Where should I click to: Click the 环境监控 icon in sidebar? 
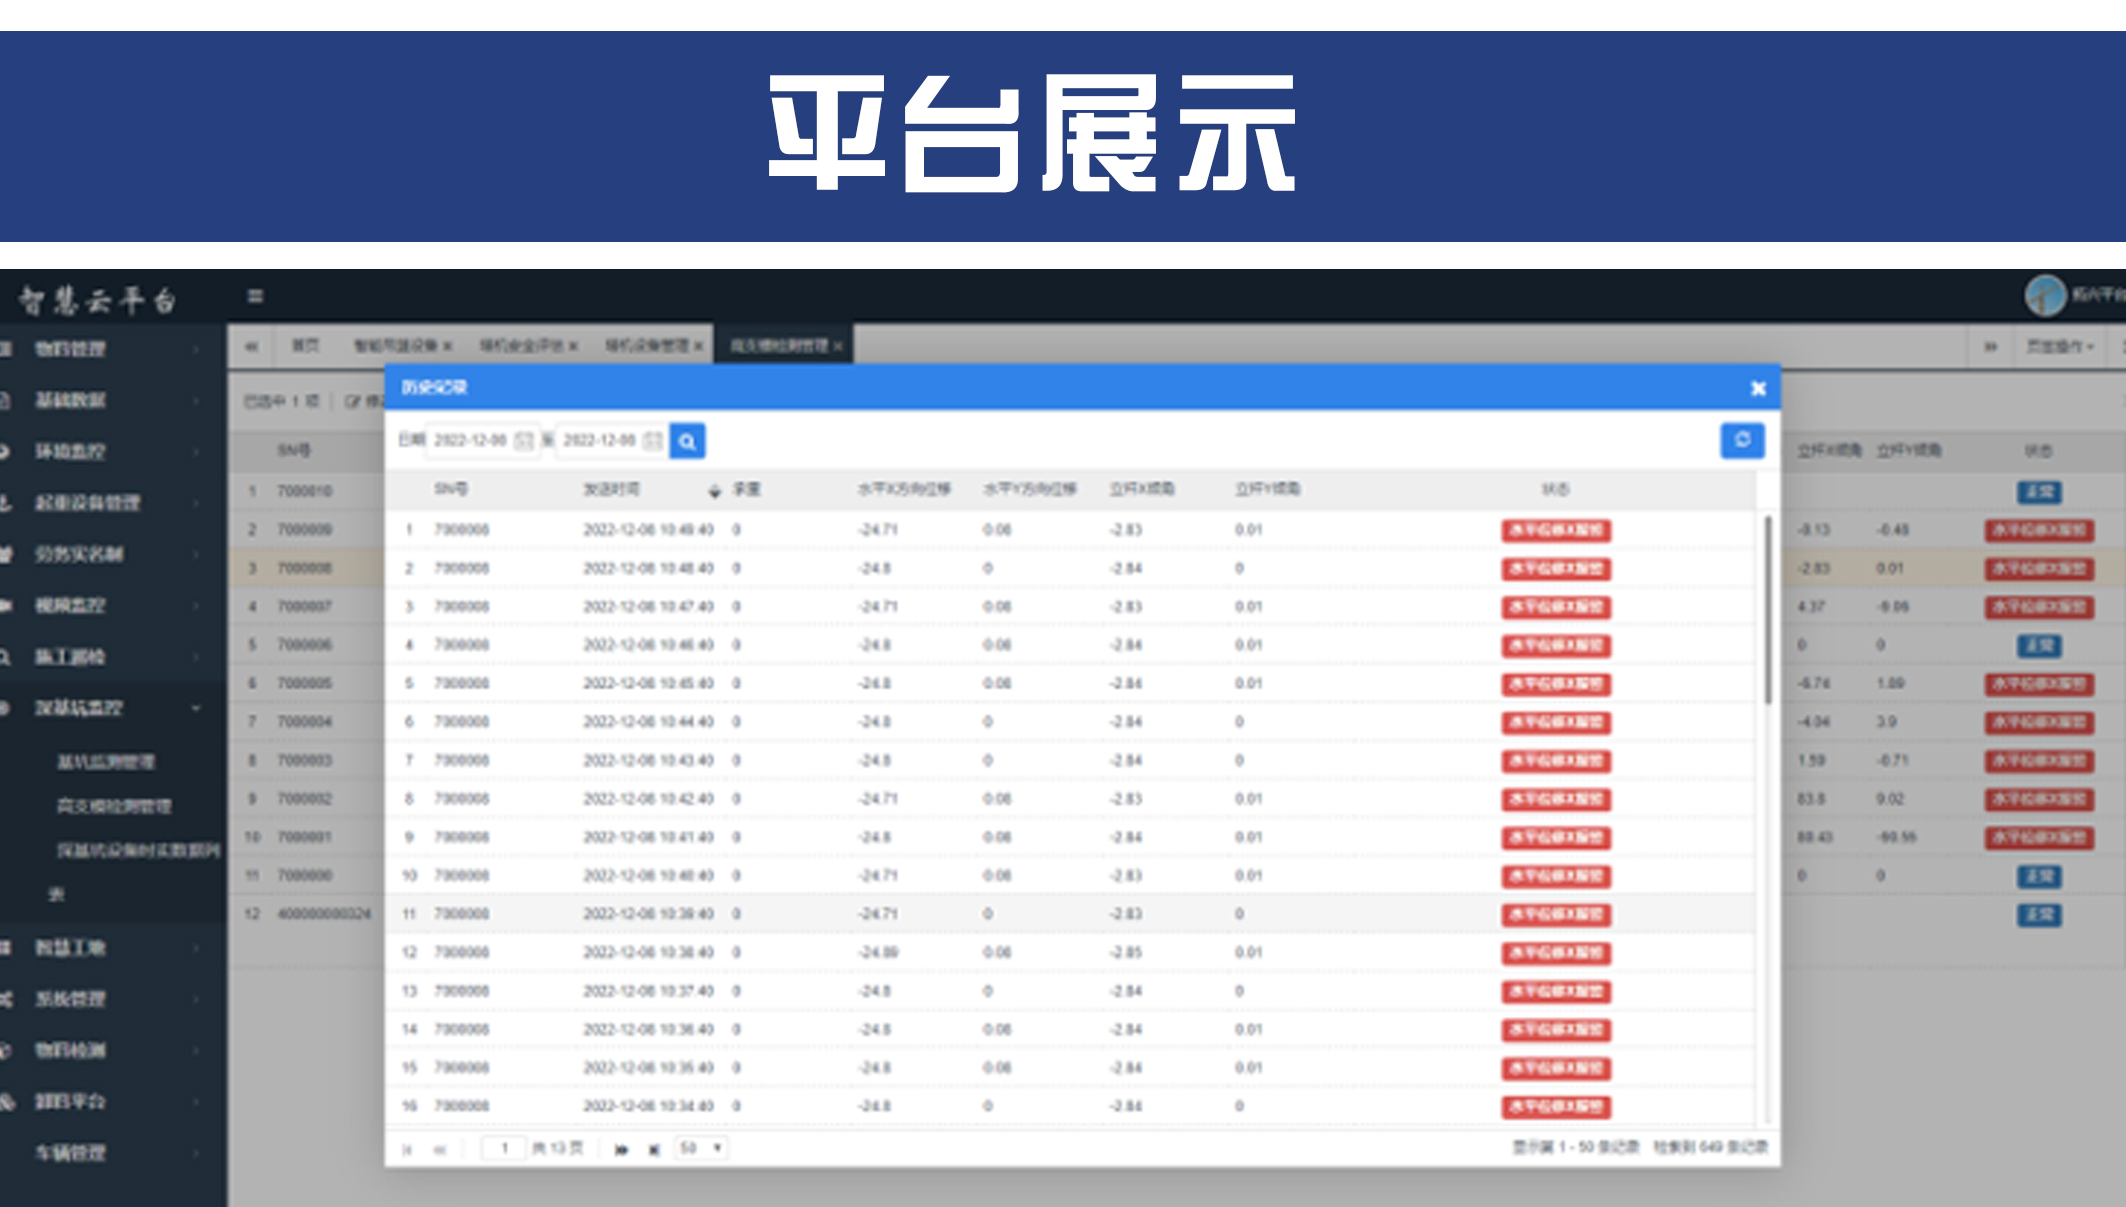[6, 452]
